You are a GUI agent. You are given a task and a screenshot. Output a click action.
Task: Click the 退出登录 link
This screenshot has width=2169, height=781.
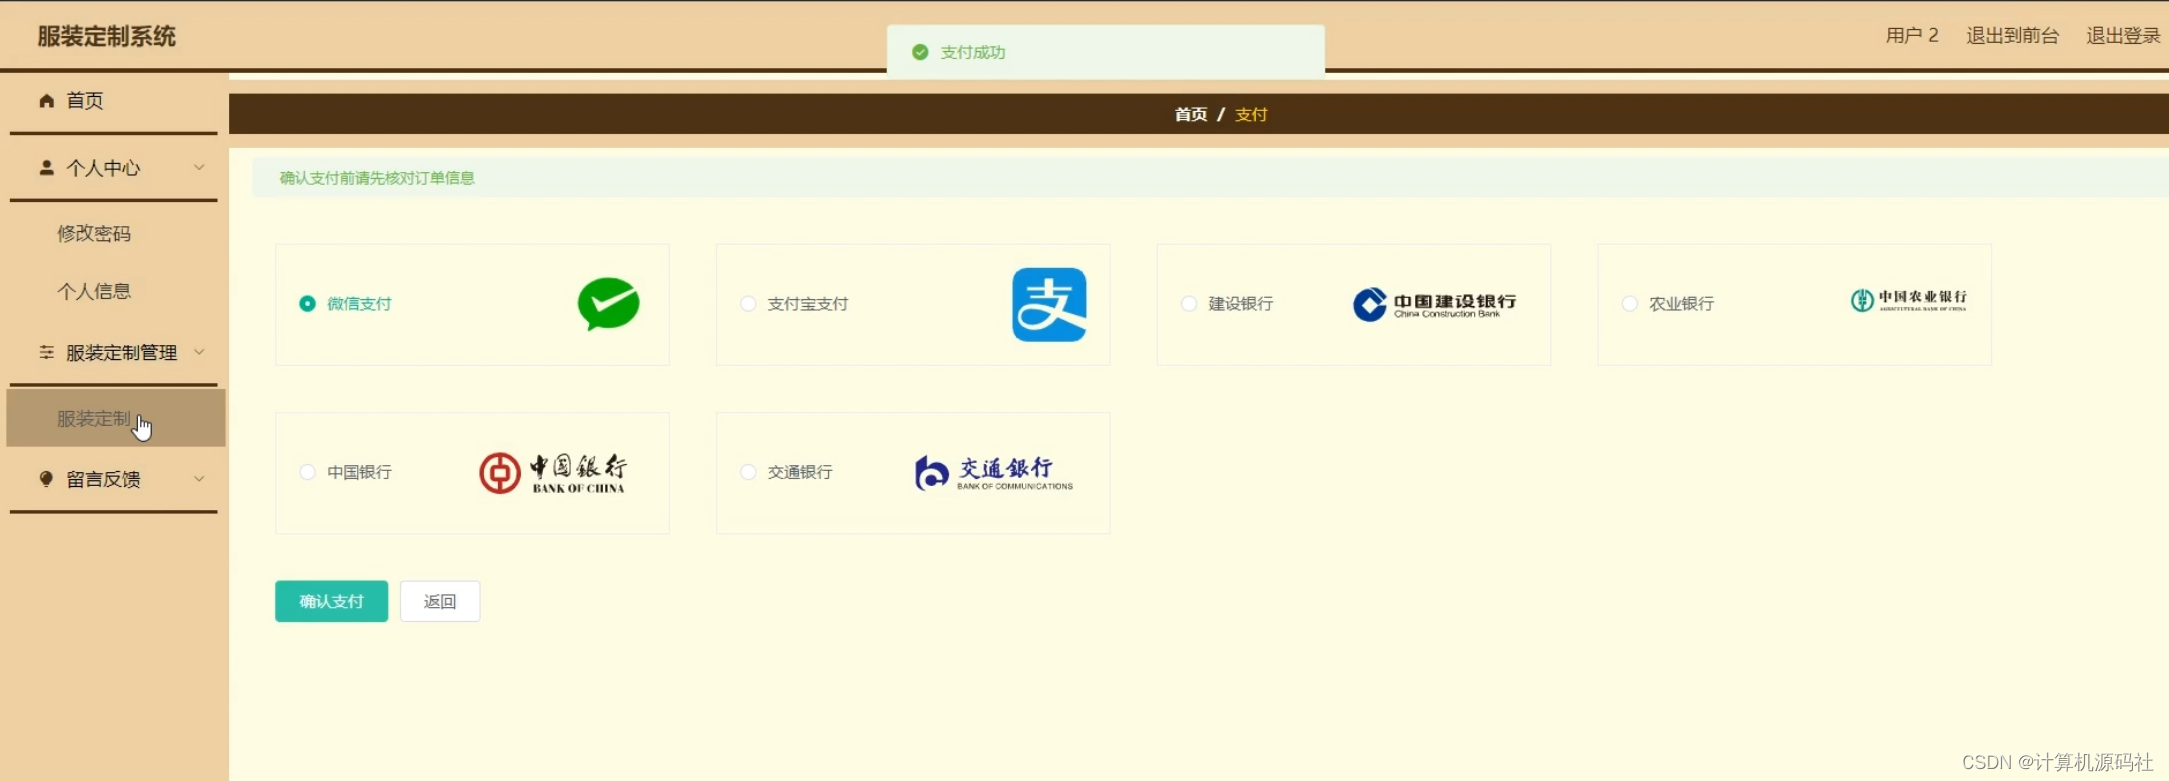[2123, 36]
